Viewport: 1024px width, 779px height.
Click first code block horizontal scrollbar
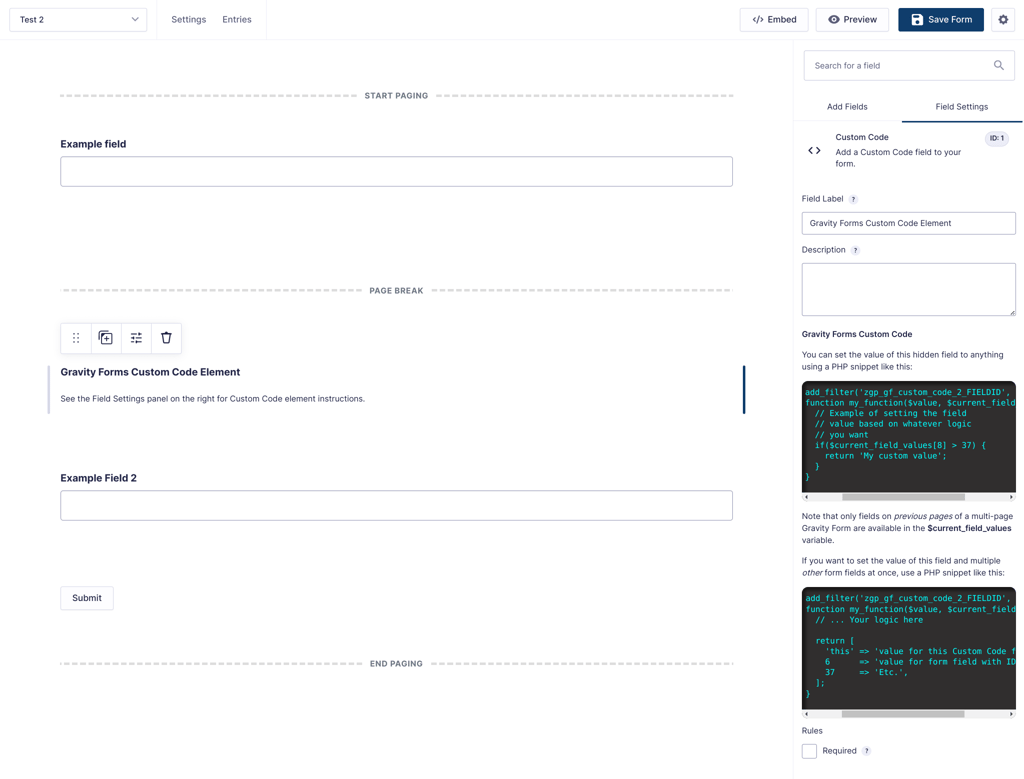click(903, 498)
